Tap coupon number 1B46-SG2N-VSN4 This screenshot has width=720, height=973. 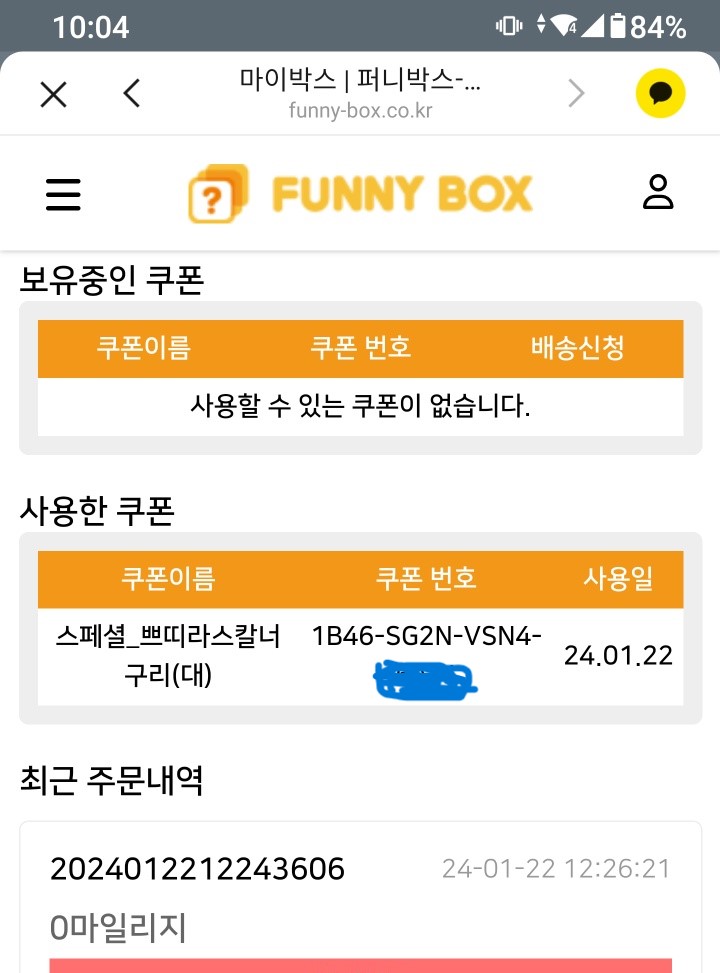(427, 636)
